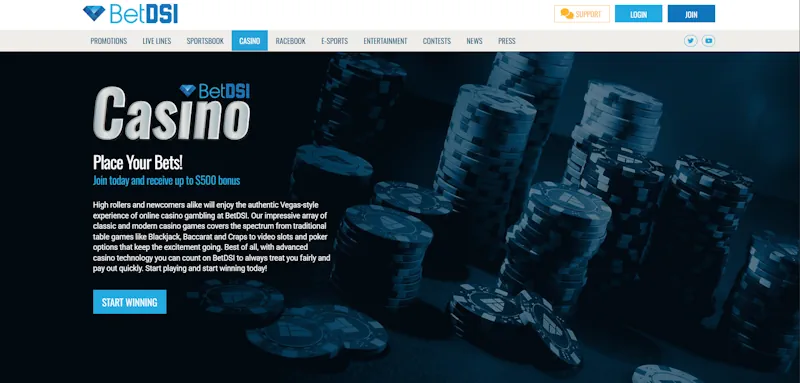The height and width of the screenshot is (383, 800).
Task: Select the Casino tab
Action: (249, 41)
